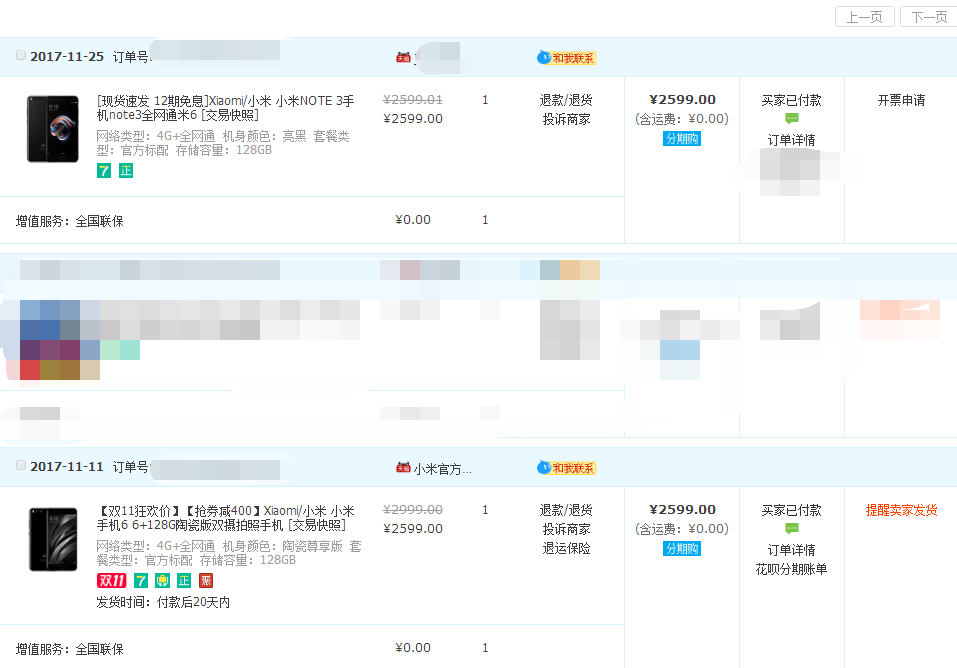Click green shield badge under 小米手机6 item
The width and height of the screenshot is (957, 668).
coord(162,580)
